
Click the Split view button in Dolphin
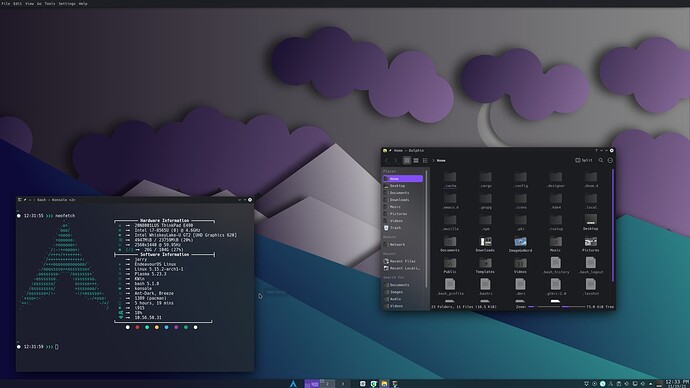click(x=584, y=161)
